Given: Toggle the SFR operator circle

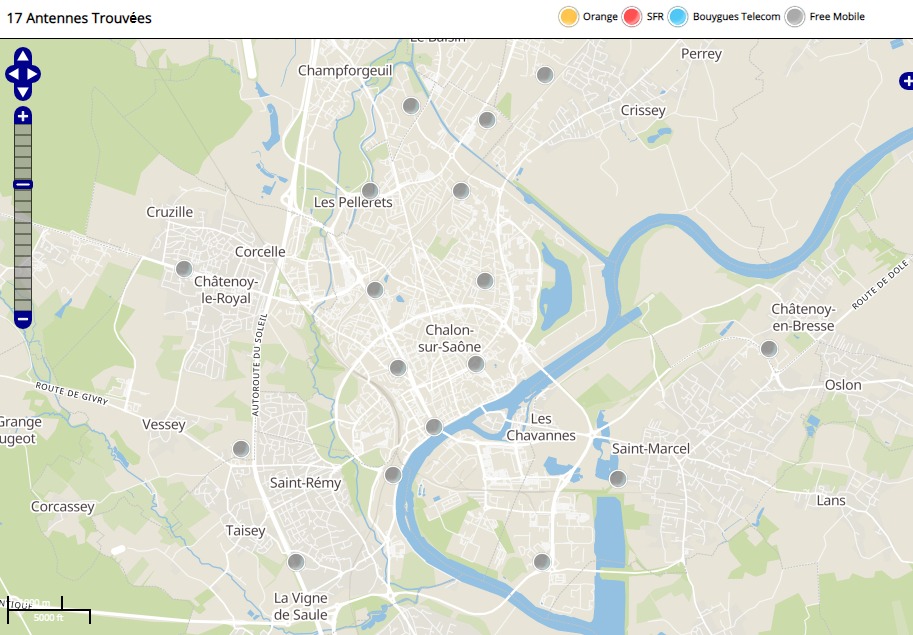Looking at the screenshot, I should 632,17.
